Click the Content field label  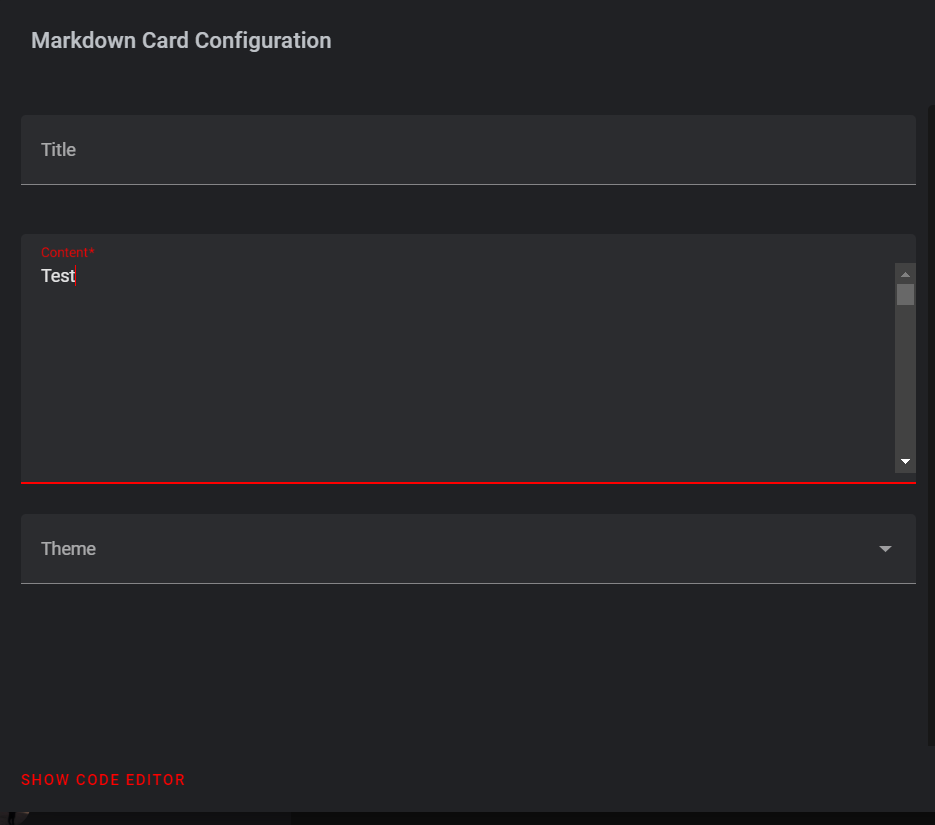click(x=63, y=252)
